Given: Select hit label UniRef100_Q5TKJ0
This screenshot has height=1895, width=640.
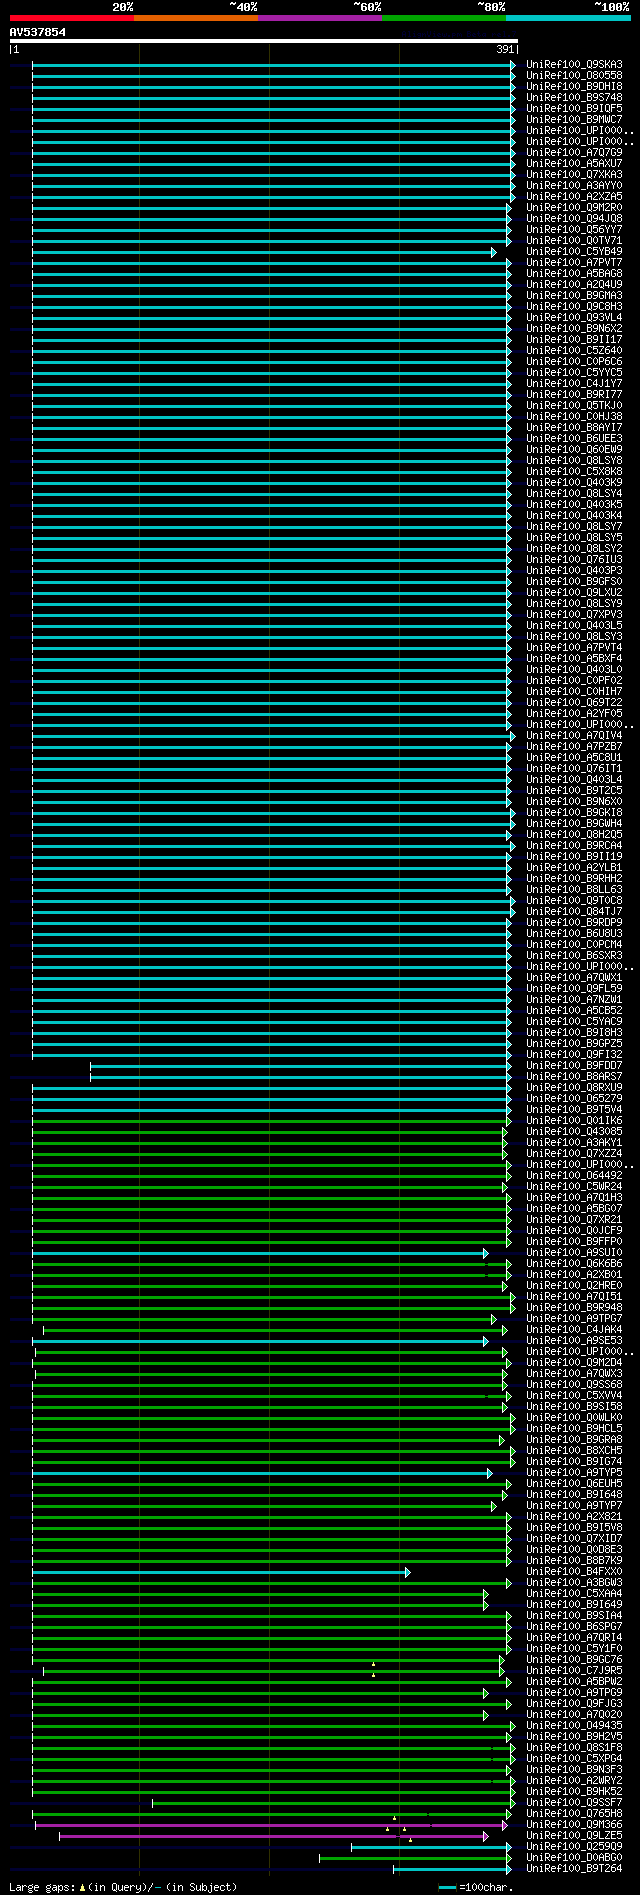Looking at the screenshot, I should point(574,406).
